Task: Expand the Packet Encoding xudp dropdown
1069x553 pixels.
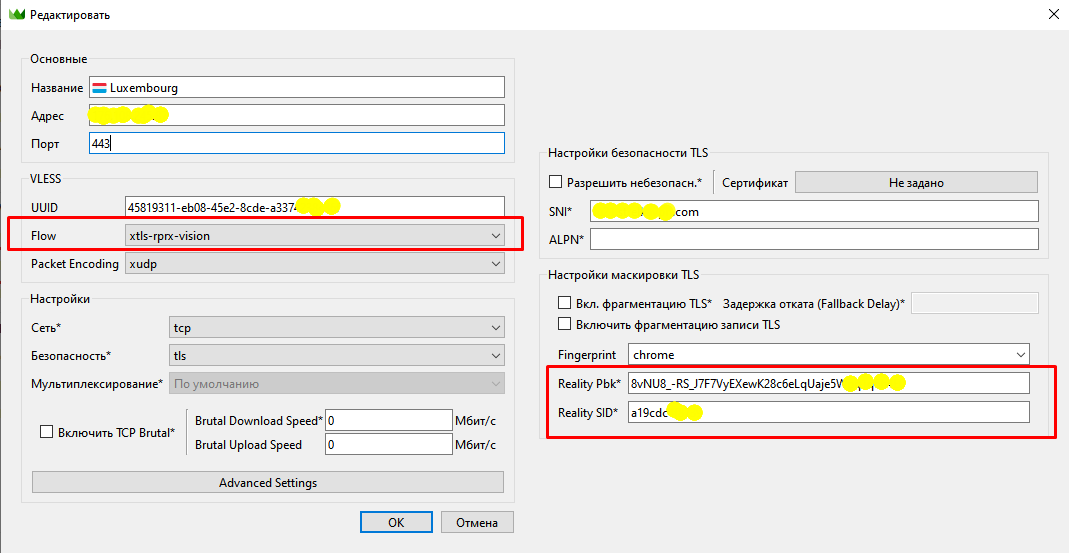Action: [x=314, y=264]
